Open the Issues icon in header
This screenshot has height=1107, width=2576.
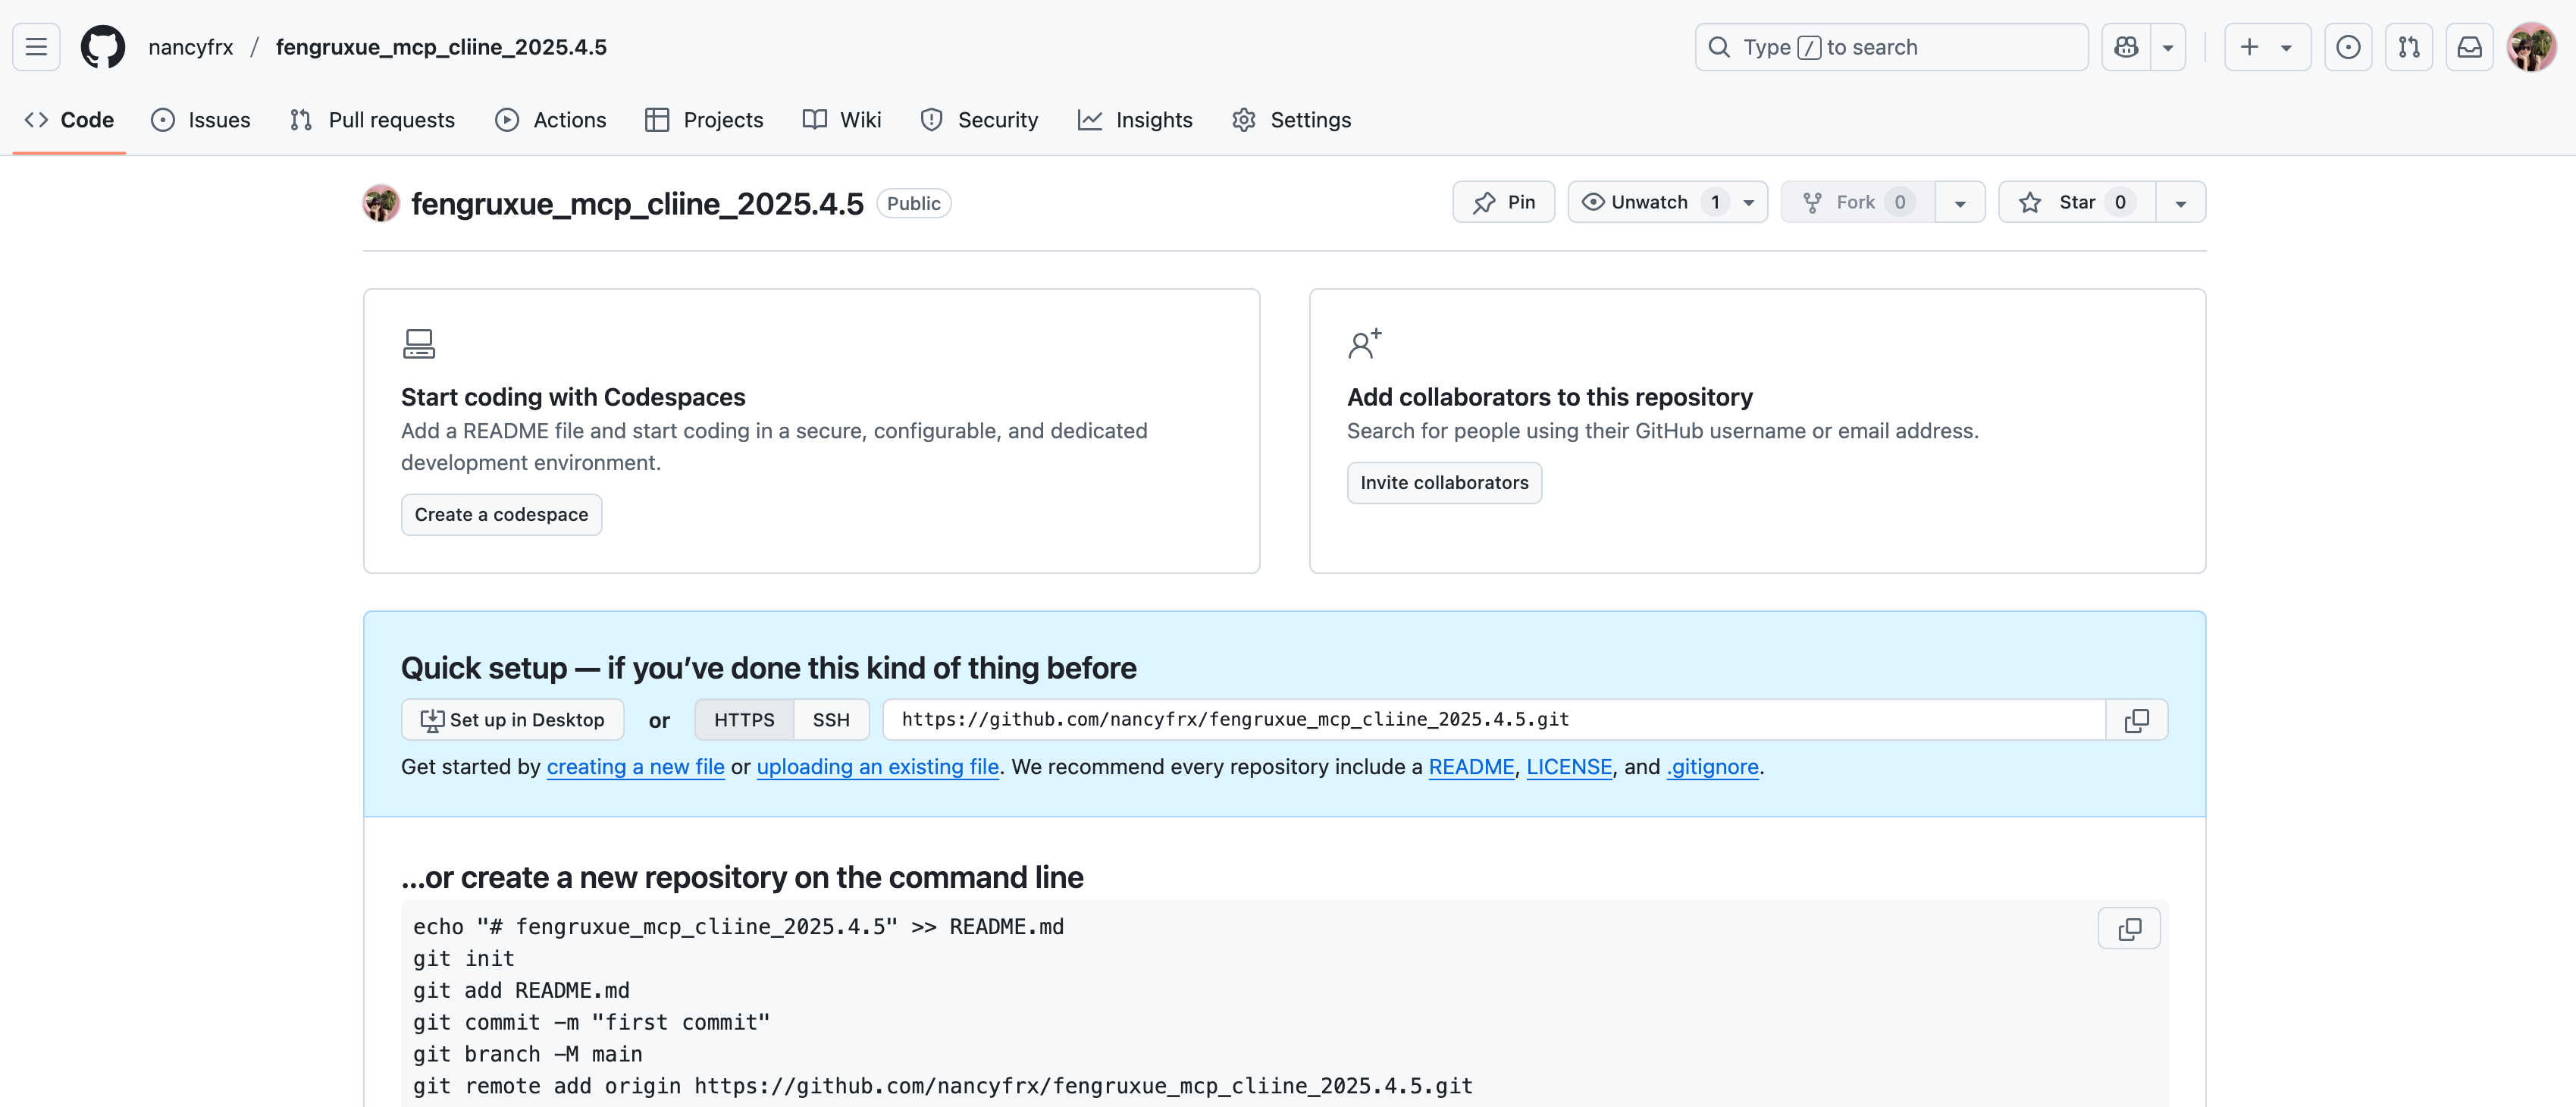[x=2348, y=47]
